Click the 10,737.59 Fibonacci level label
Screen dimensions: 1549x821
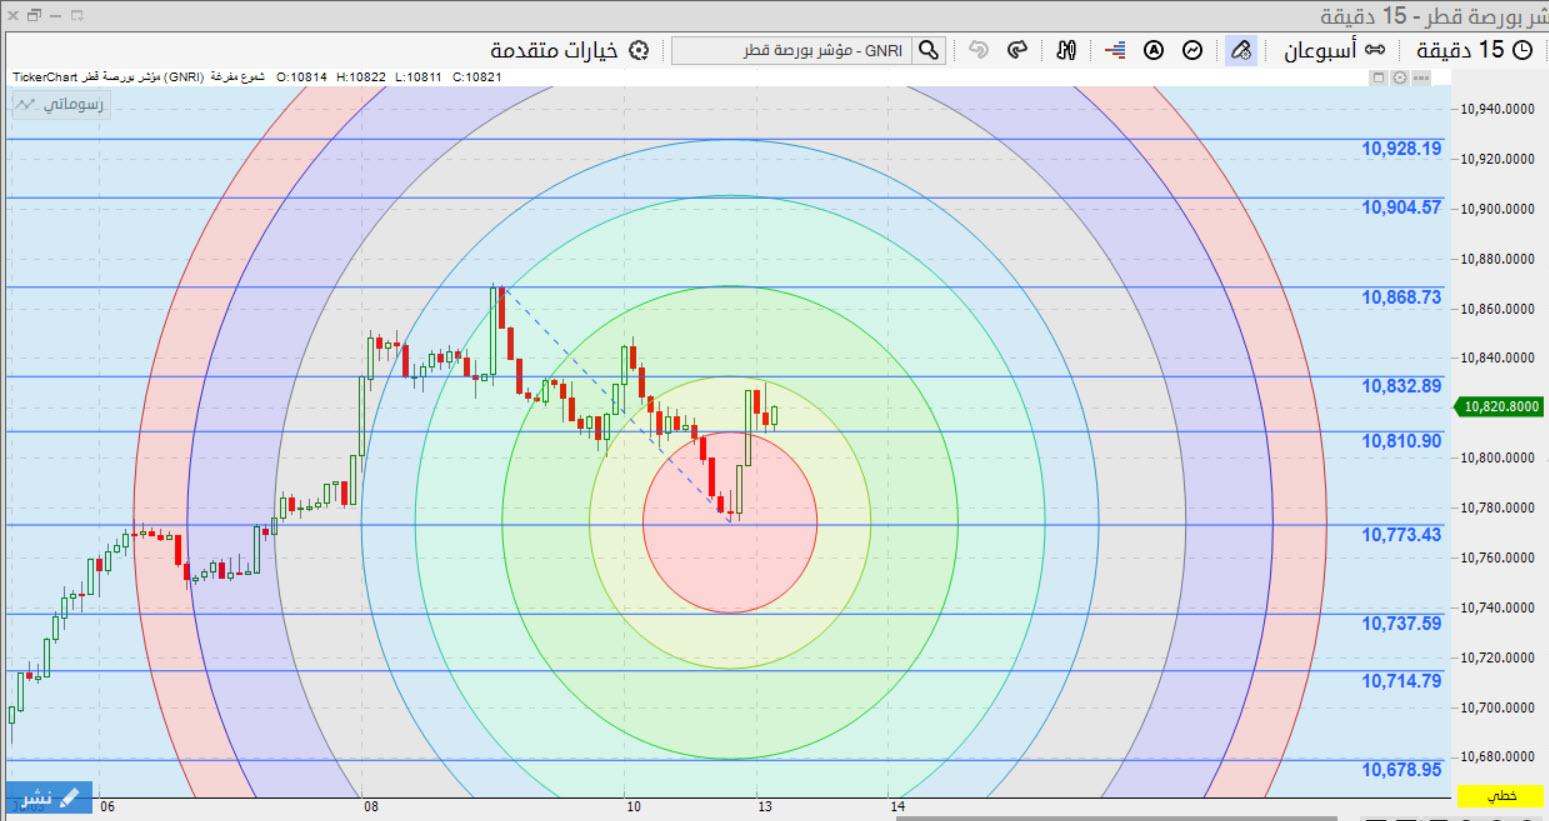[1401, 623]
